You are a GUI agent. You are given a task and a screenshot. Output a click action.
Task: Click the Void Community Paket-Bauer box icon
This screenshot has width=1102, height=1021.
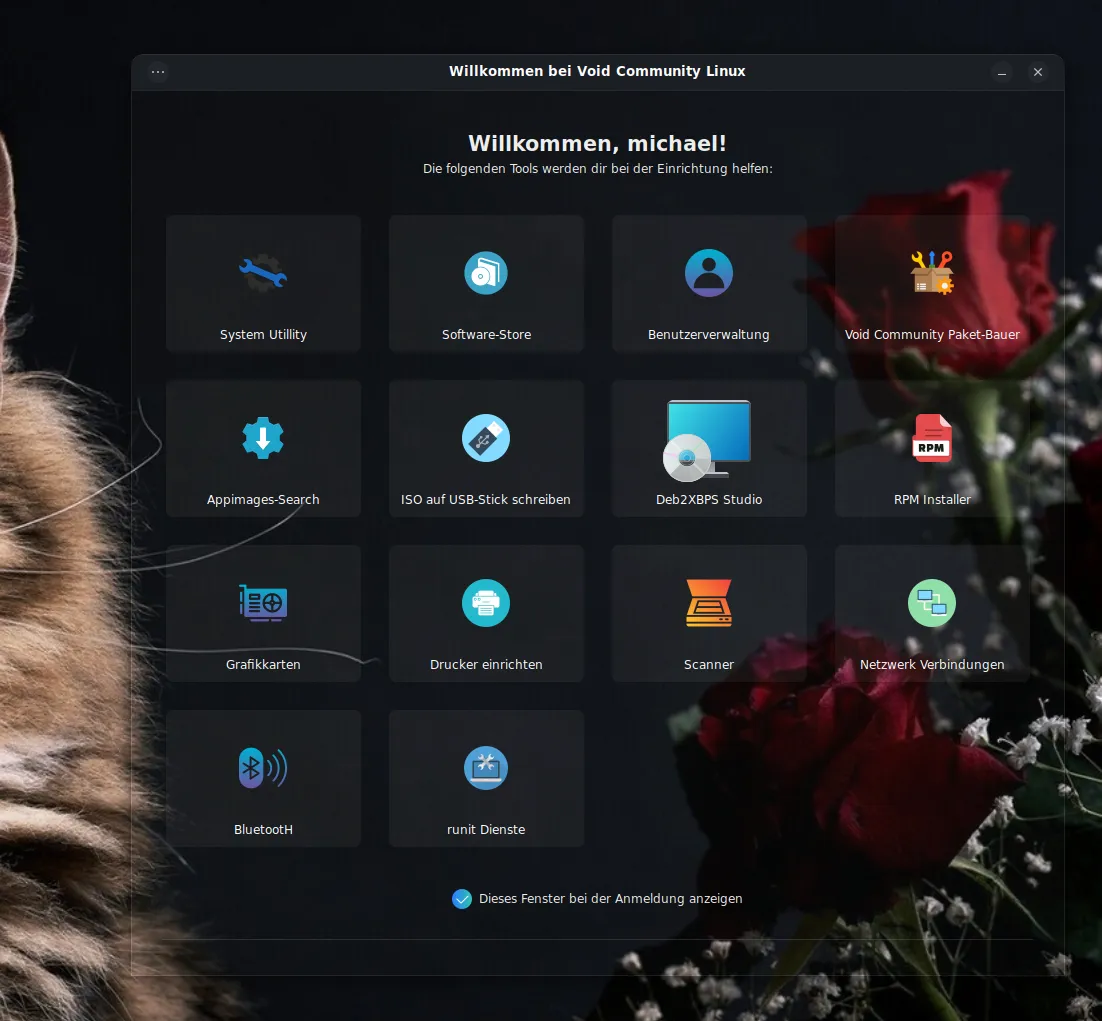point(932,273)
